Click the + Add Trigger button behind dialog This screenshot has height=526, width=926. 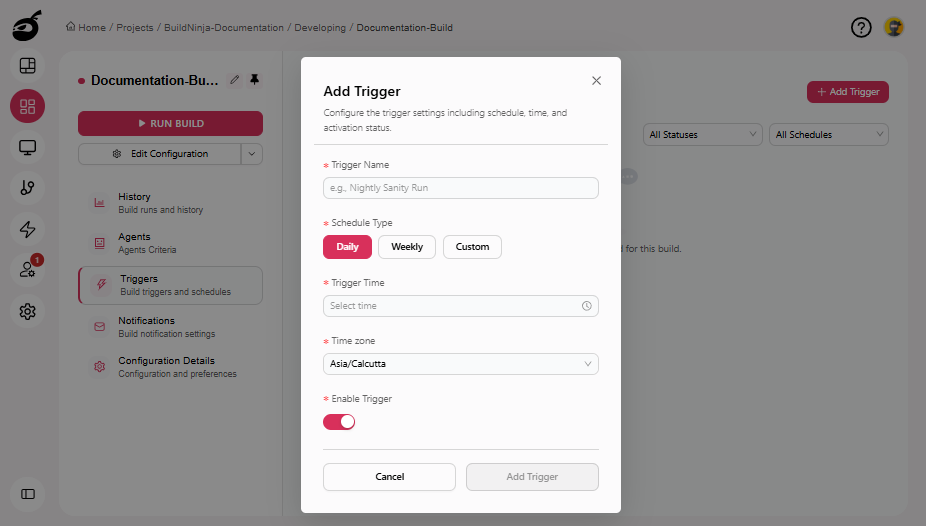click(847, 92)
